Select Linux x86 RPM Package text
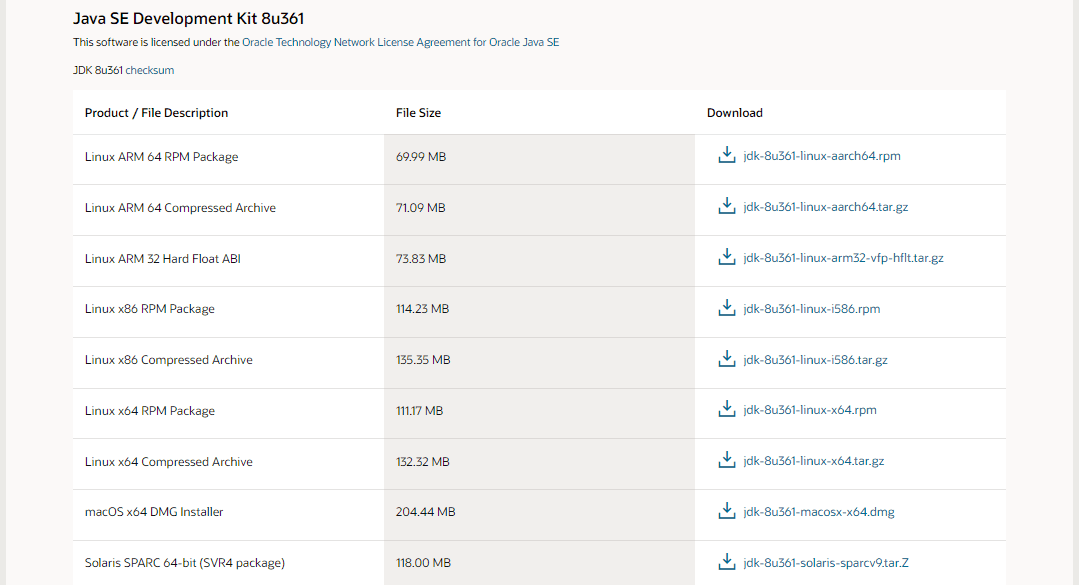 pyautogui.click(x=150, y=309)
